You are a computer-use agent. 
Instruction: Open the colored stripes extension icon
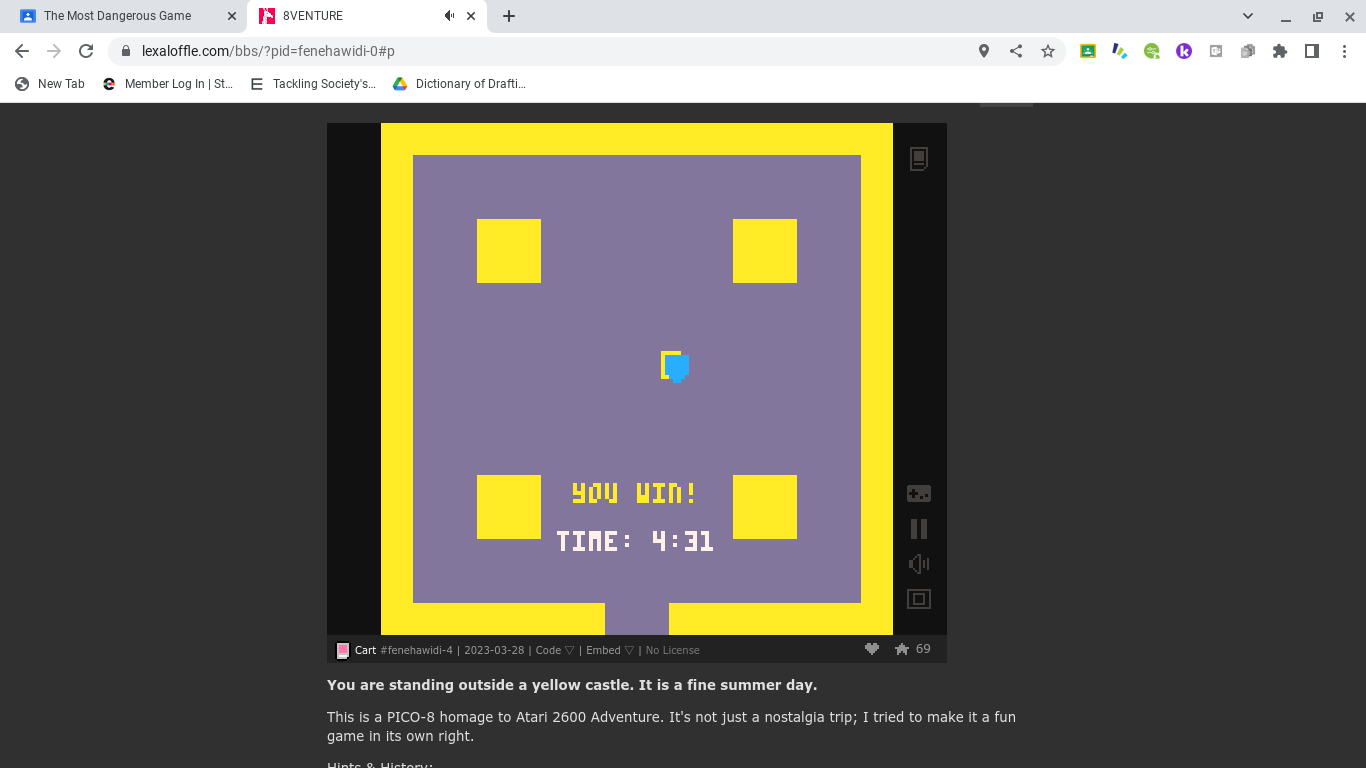[1120, 51]
